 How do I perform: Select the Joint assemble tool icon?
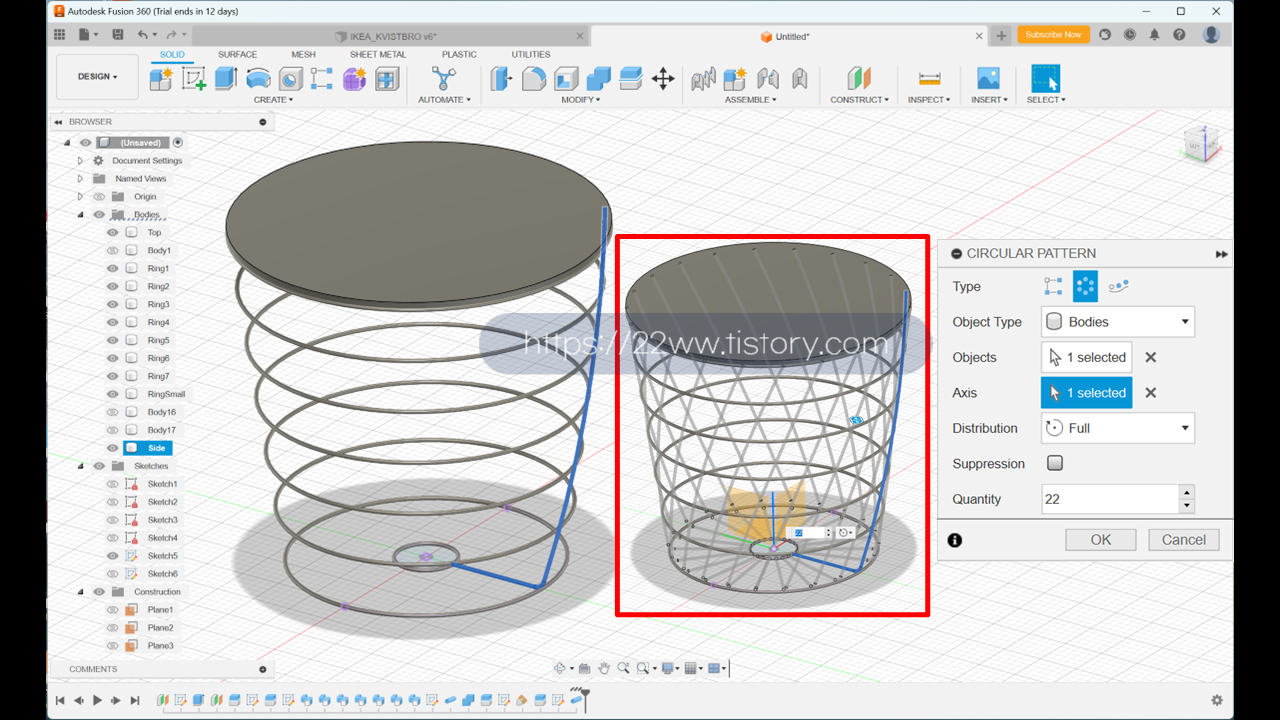[768, 79]
